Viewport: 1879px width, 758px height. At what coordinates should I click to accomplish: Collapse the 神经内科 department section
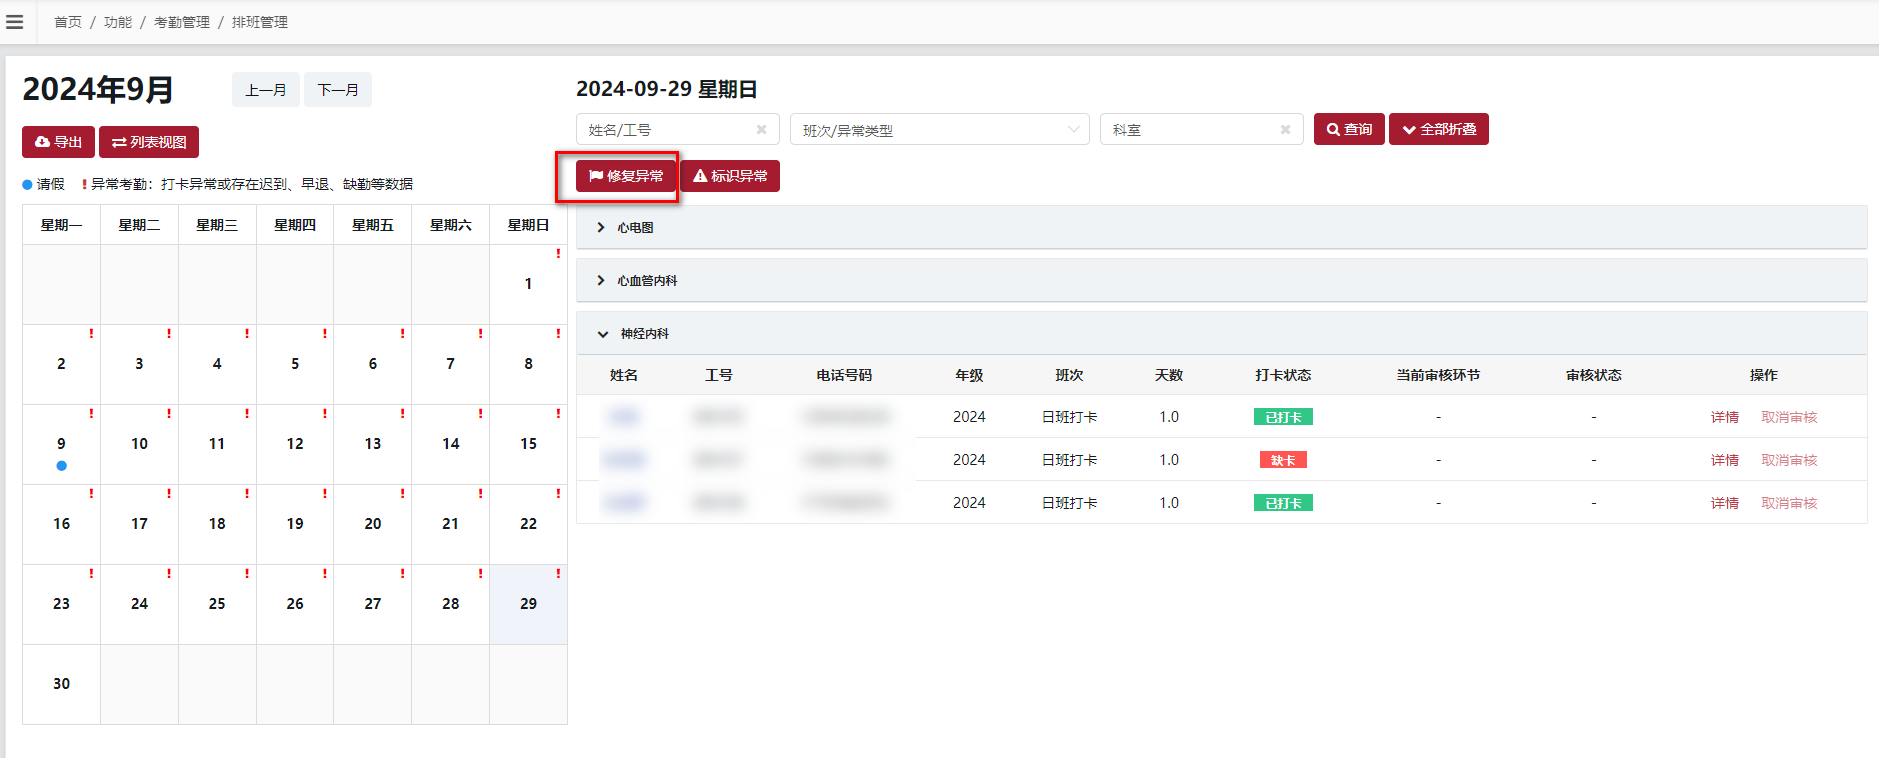coord(1222,333)
